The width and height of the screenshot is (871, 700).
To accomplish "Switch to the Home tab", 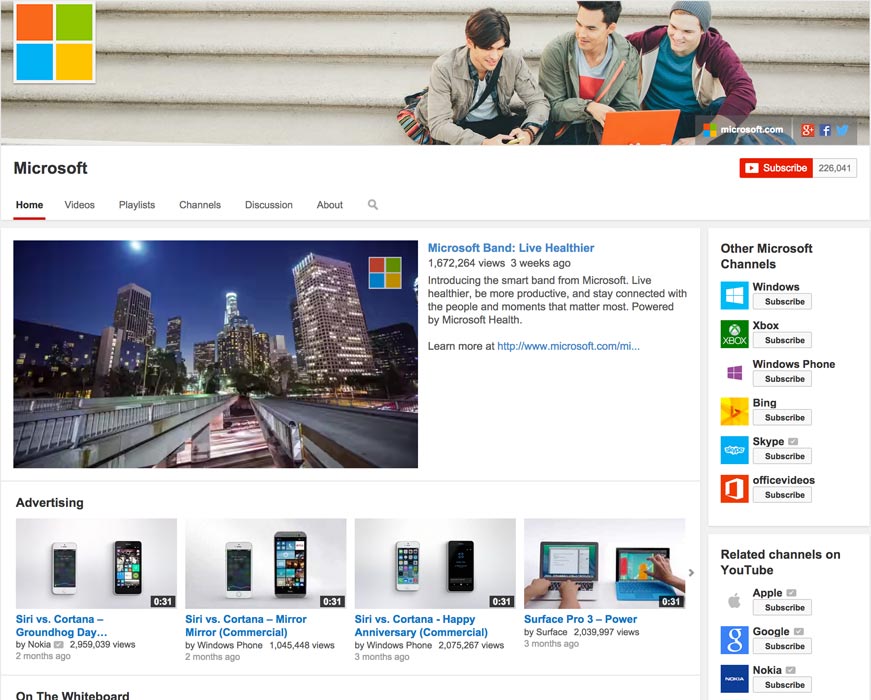I will [29, 204].
